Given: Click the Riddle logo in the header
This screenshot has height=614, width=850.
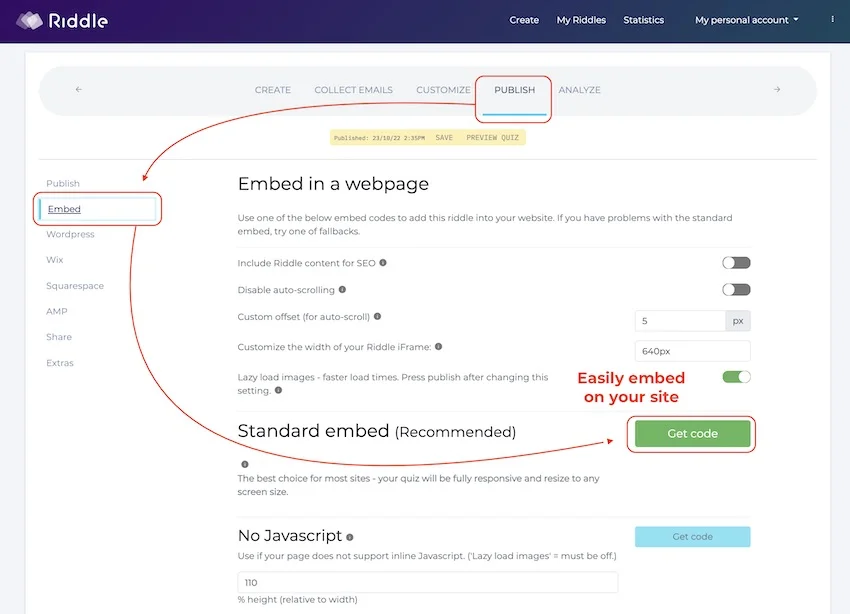Looking at the screenshot, I should (x=62, y=21).
